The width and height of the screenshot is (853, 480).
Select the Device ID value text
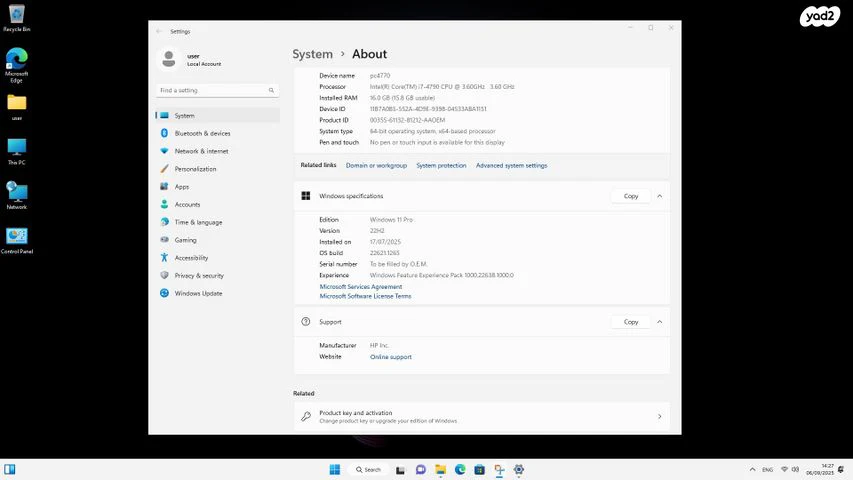coord(428,109)
